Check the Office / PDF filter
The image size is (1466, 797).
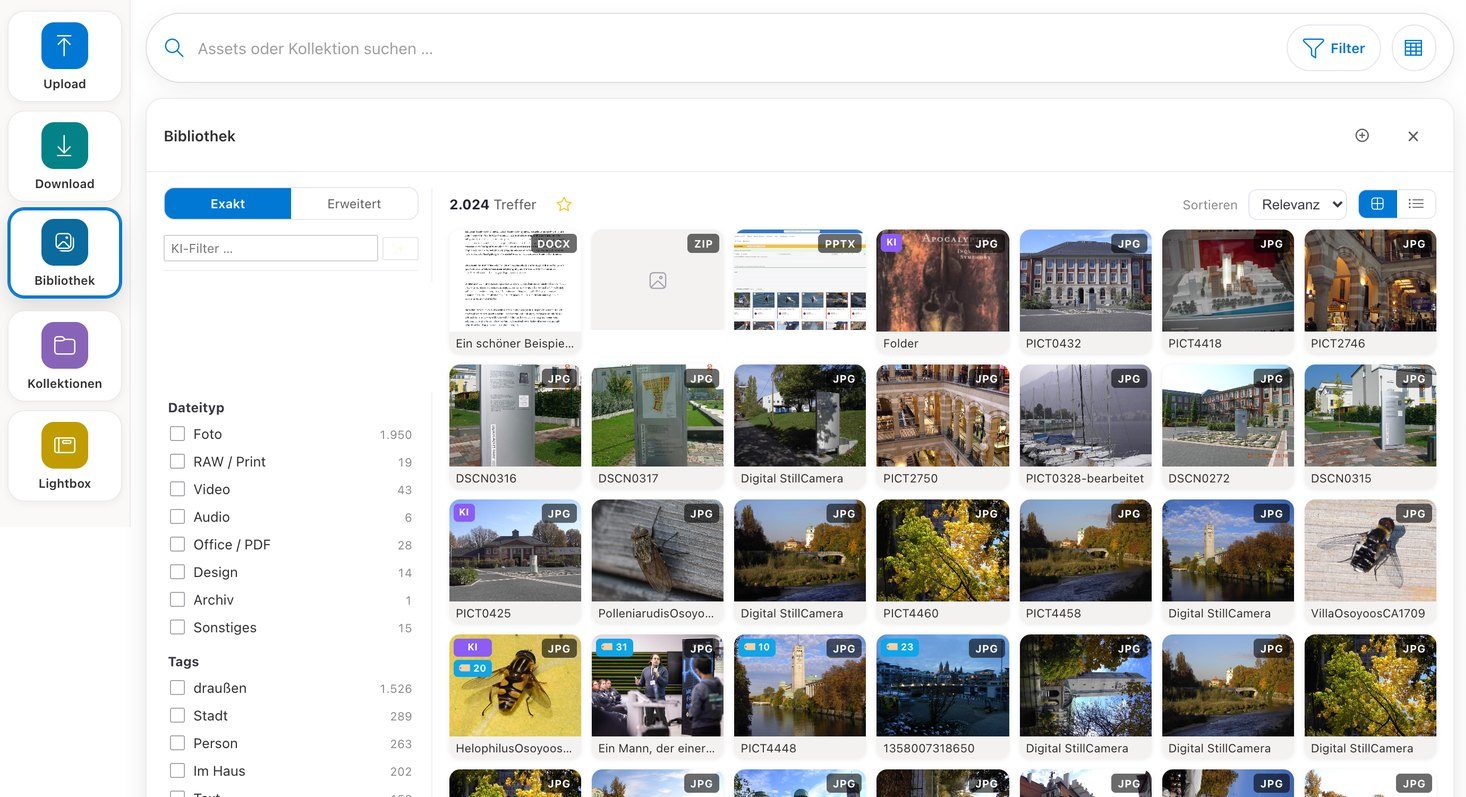click(177, 544)
